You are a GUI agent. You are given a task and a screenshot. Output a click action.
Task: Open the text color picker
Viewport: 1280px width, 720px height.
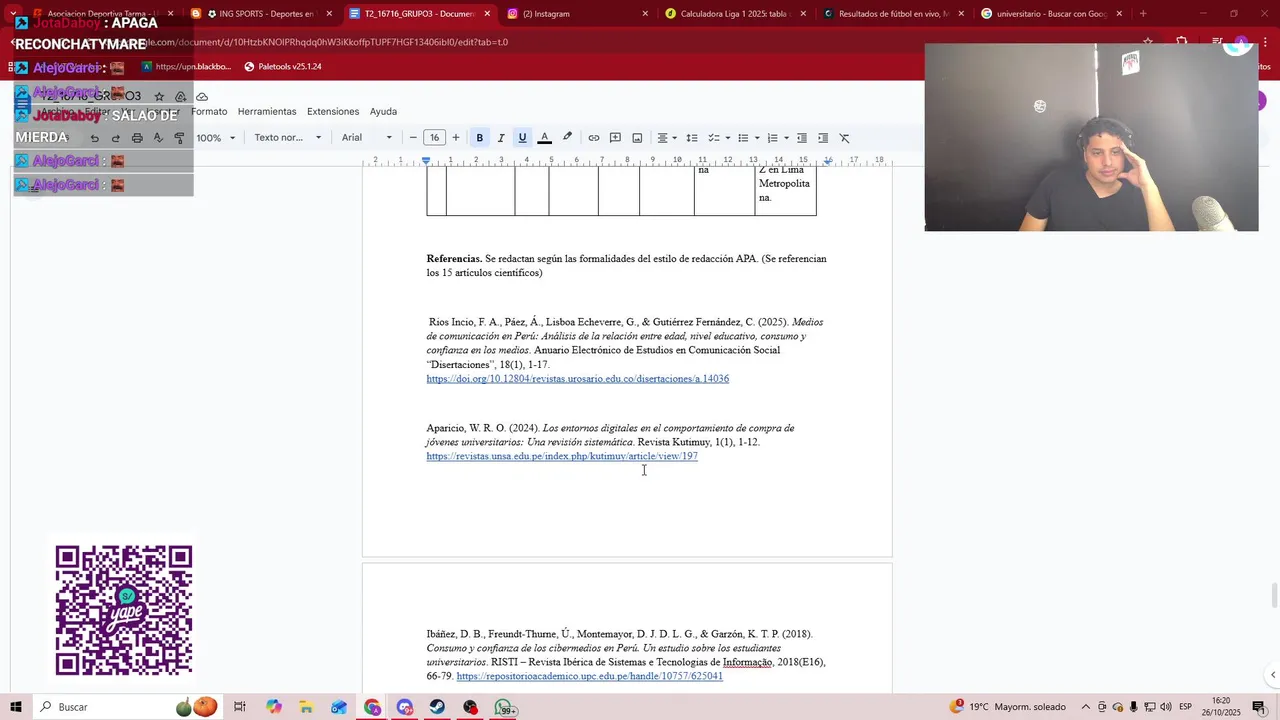pyautogui.click(x=544, y=138)
